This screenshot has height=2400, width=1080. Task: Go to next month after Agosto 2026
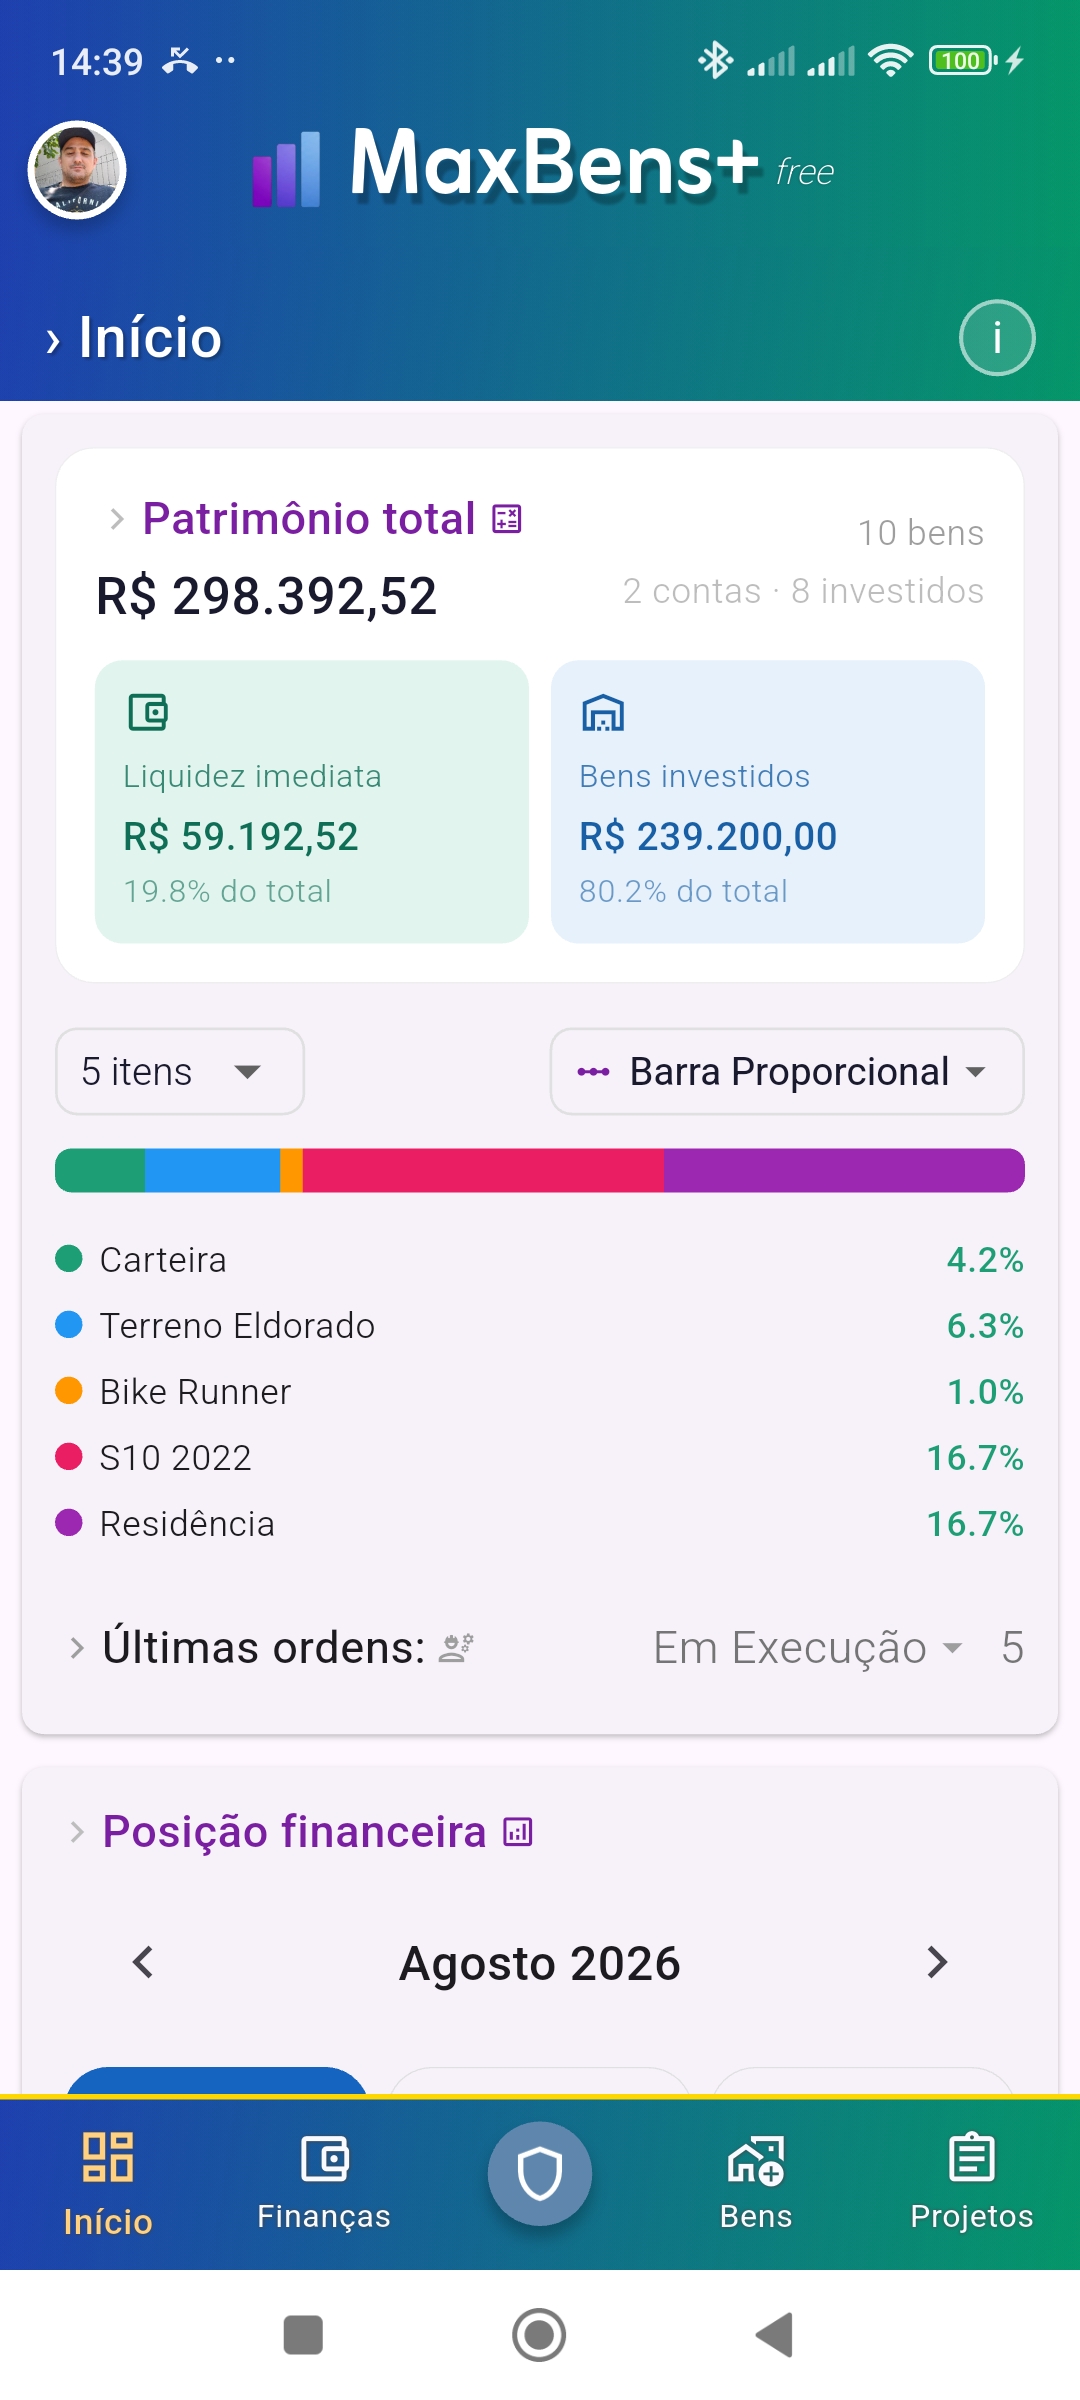tap(937, 1962)
